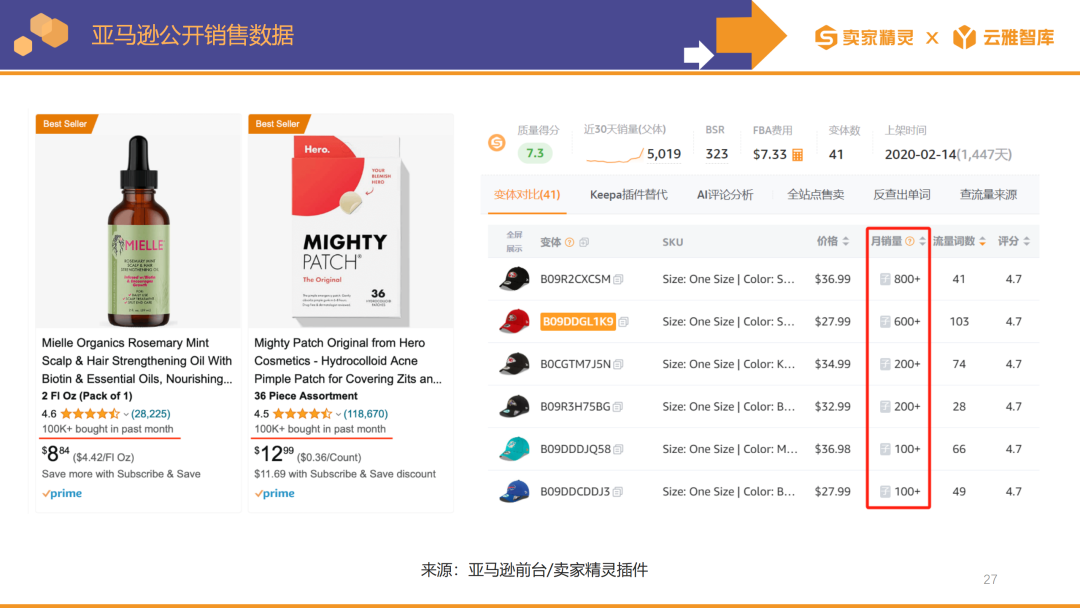
Task: Switch to the Keepa插件替代 tab
Action: 628,195
